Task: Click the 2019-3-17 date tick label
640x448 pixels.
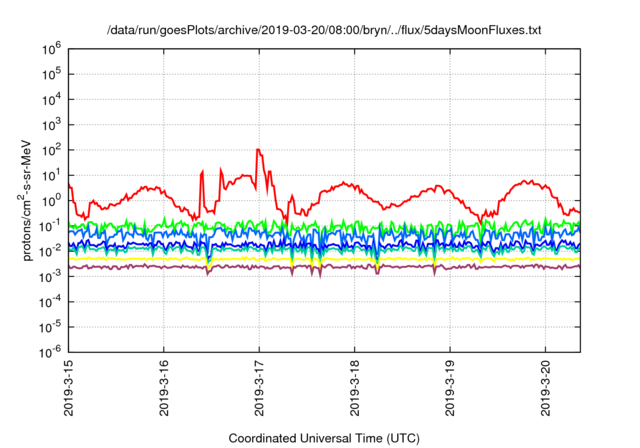Action: (259, 388)
